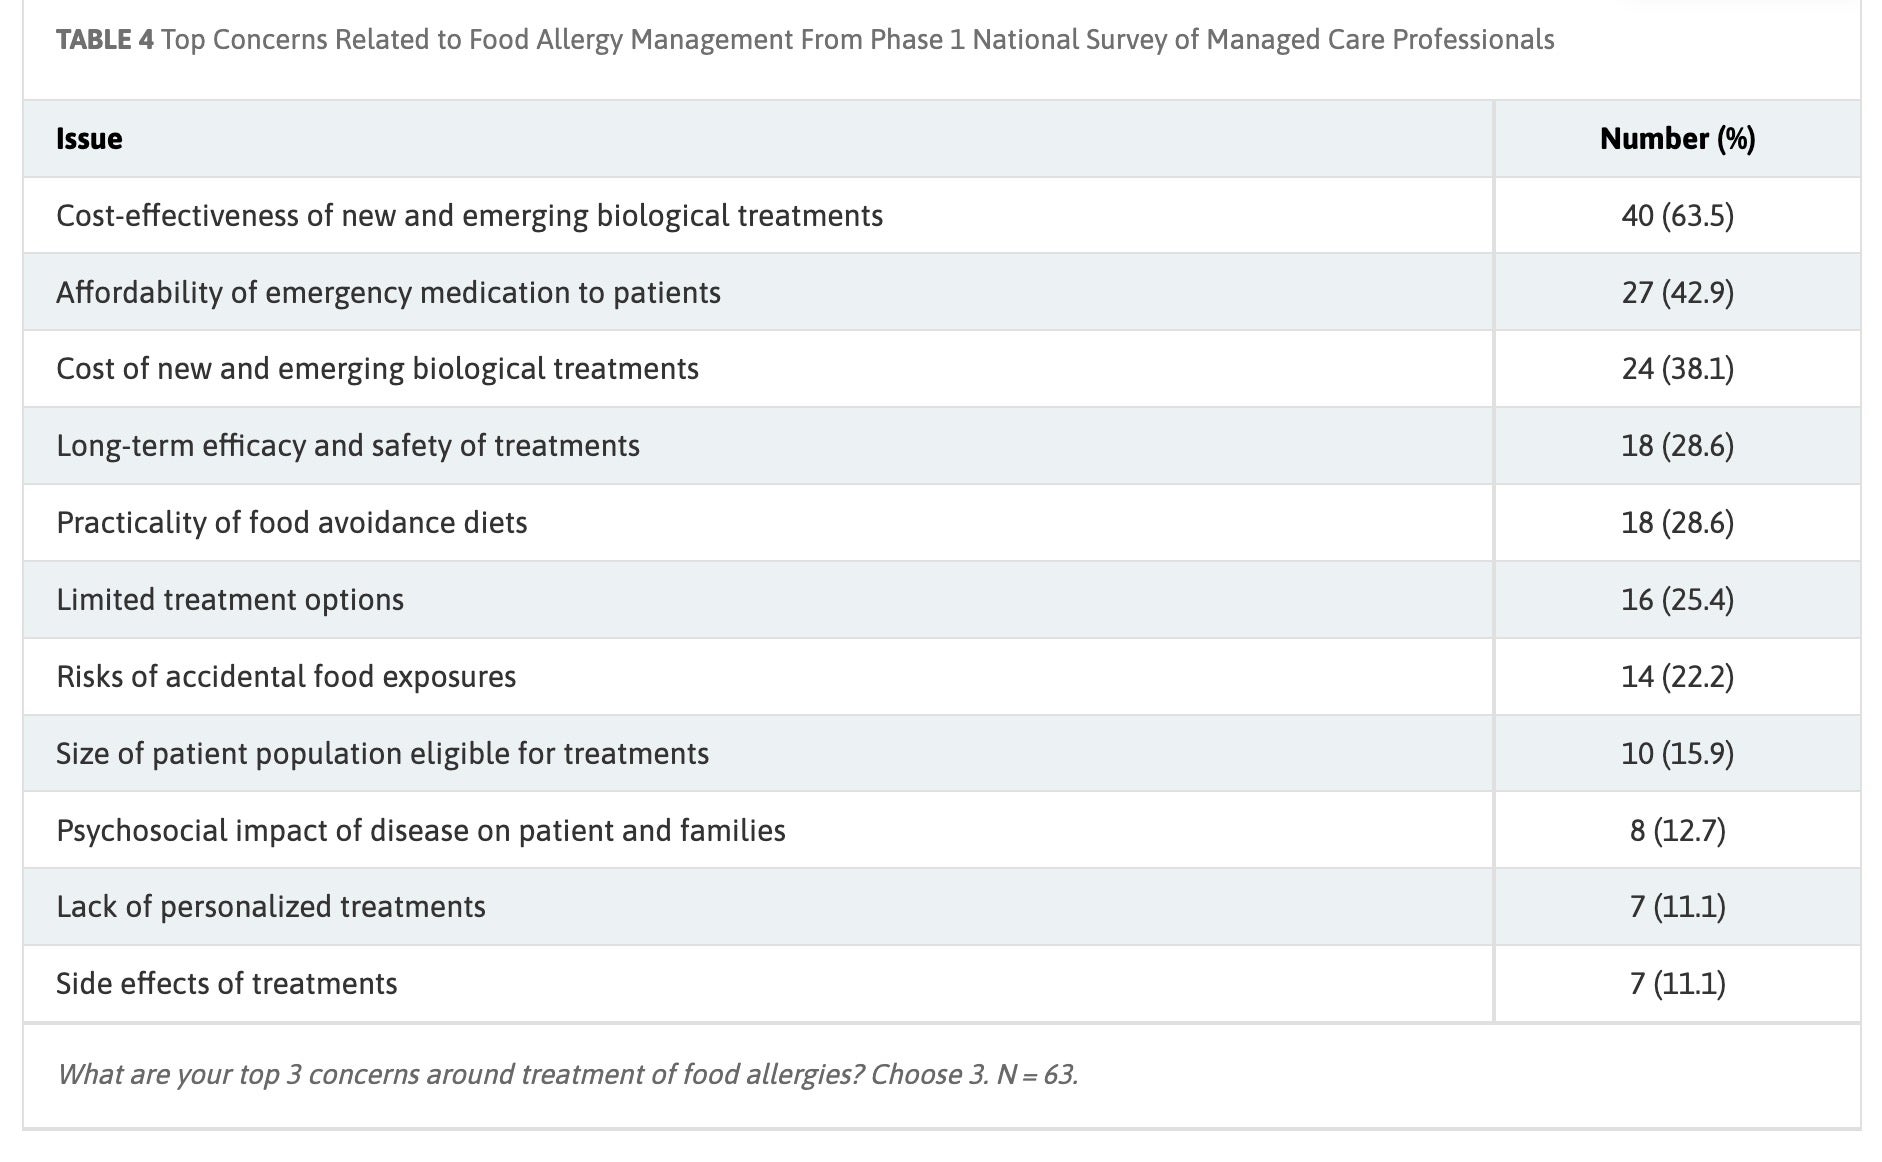The width and height of the screenshot is (1882, 1162).
Task: Click the 40 (63.5) value cell
Action: (x=1677, y=216)
